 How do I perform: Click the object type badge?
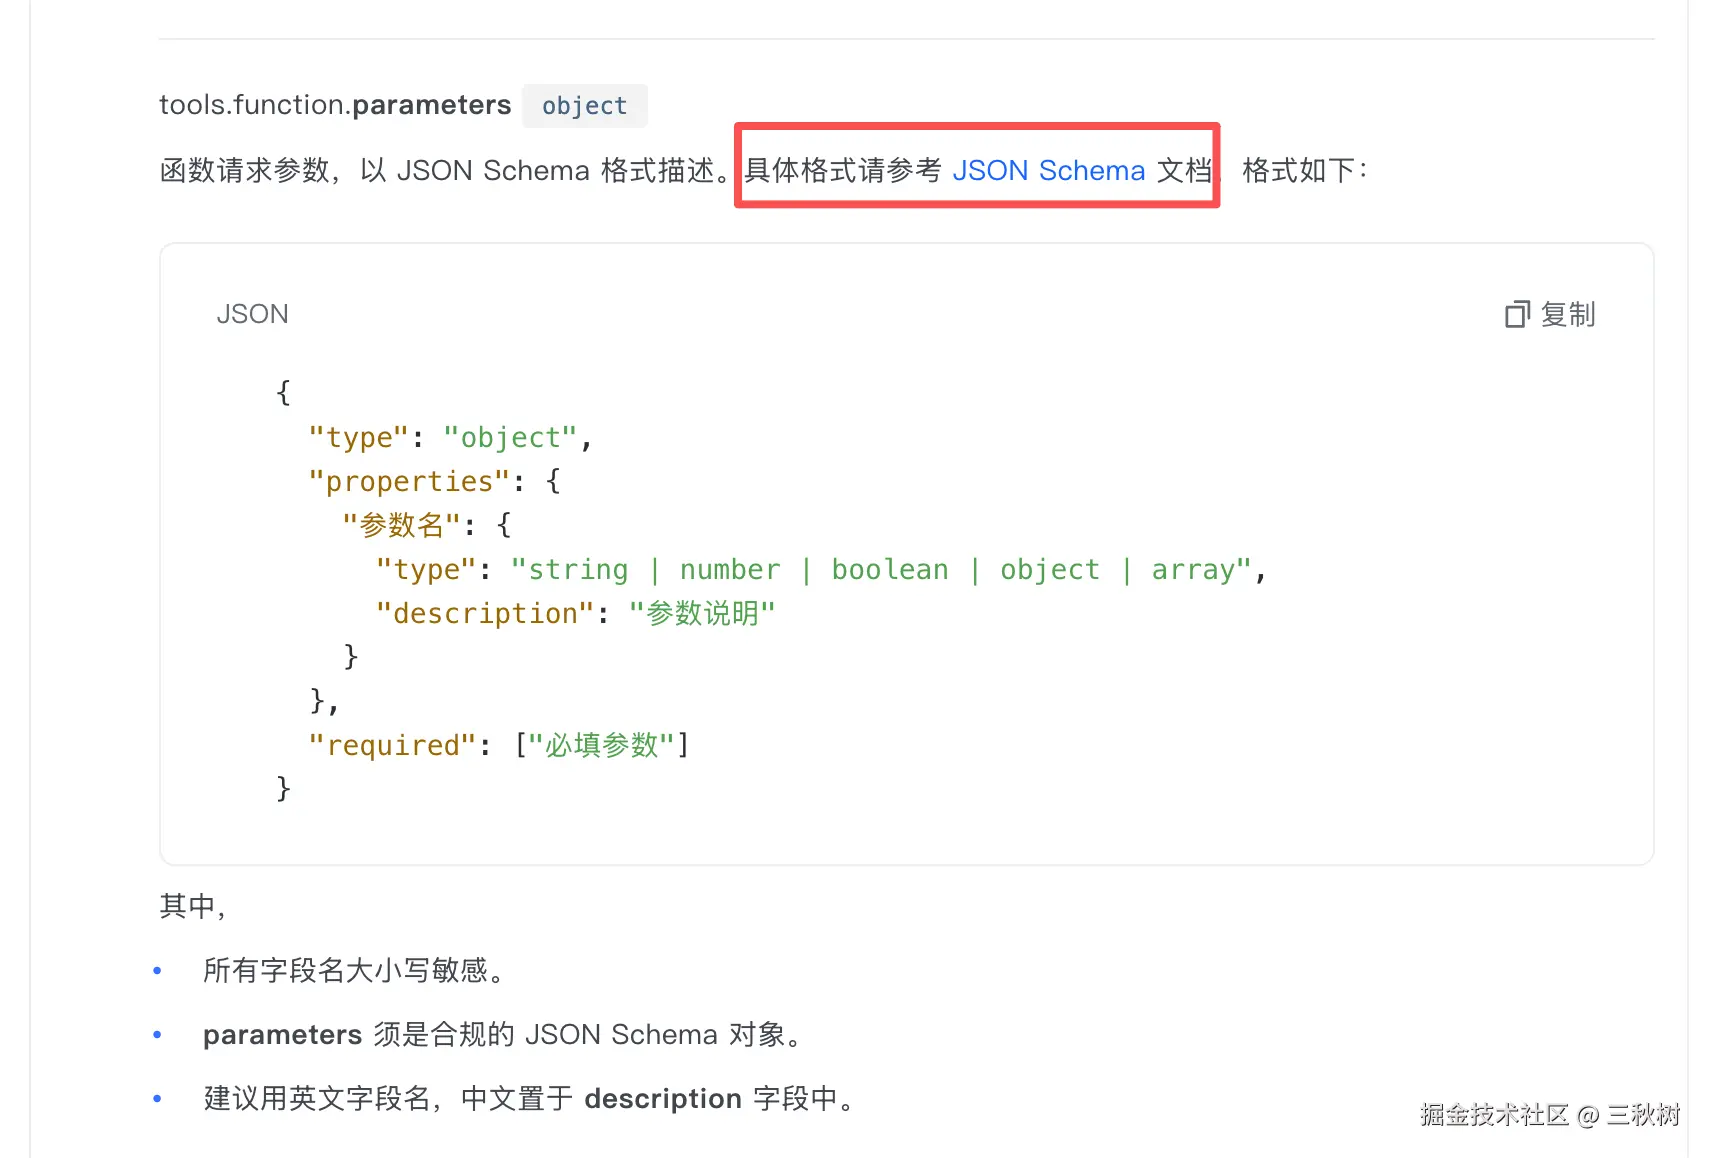[x=584, y=106]
